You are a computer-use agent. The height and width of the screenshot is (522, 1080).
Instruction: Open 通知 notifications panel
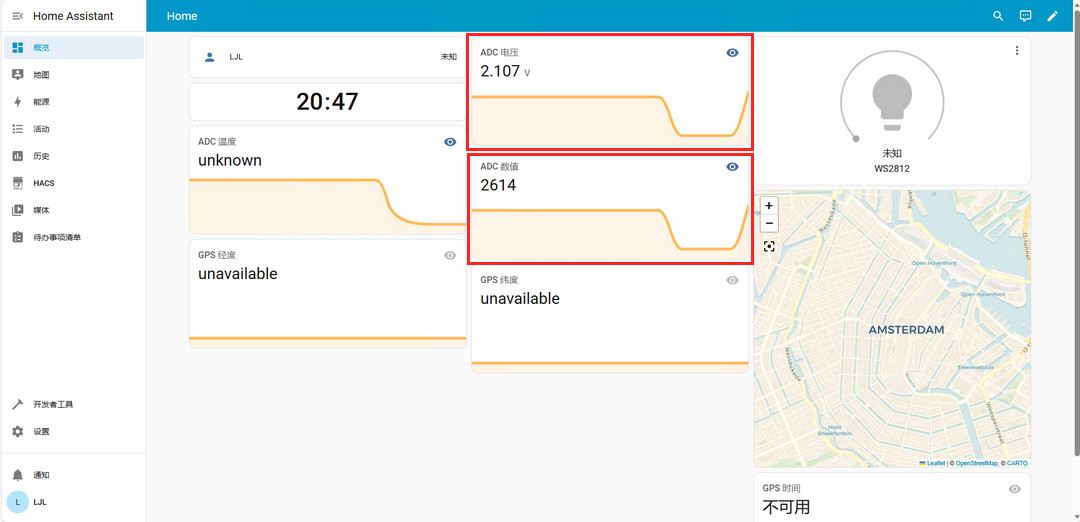click(74, 475)
